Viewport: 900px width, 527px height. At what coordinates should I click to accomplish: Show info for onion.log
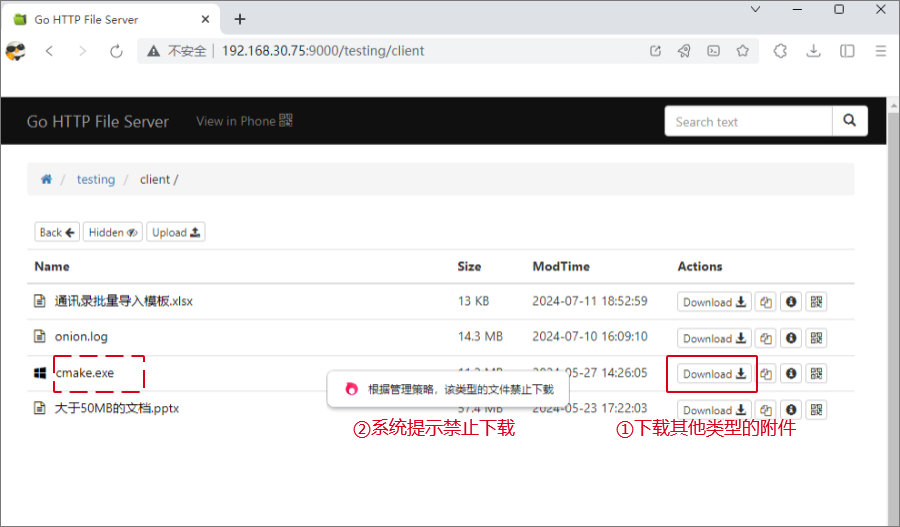click(791, 338)
